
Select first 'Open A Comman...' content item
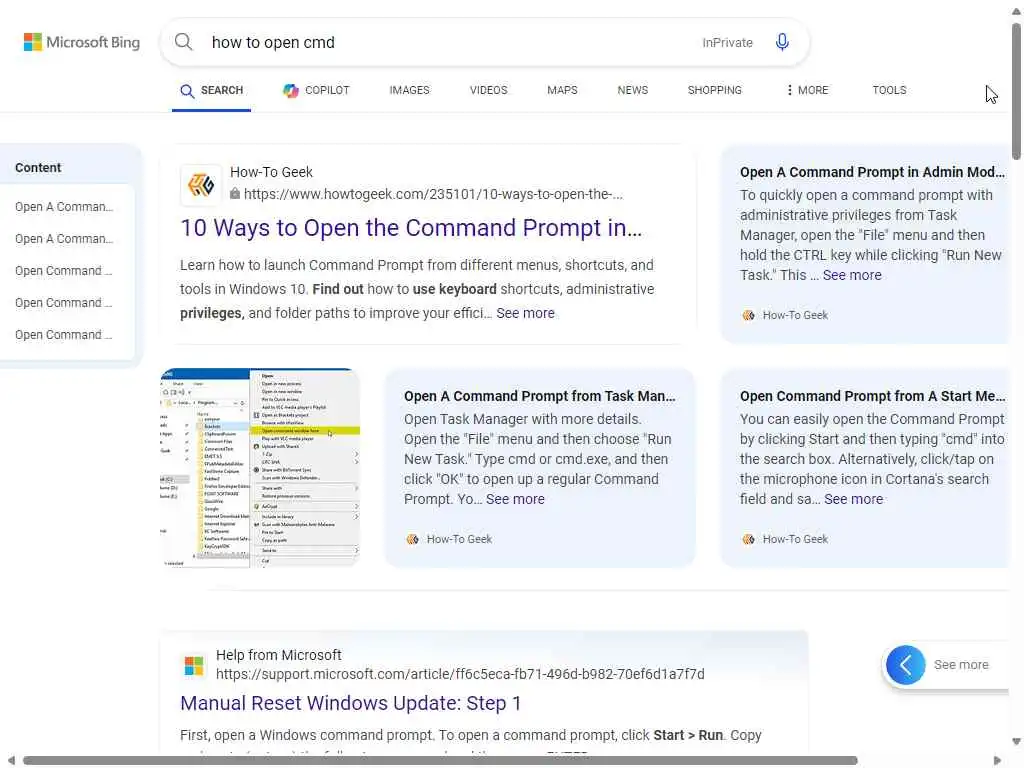[64, 207]
